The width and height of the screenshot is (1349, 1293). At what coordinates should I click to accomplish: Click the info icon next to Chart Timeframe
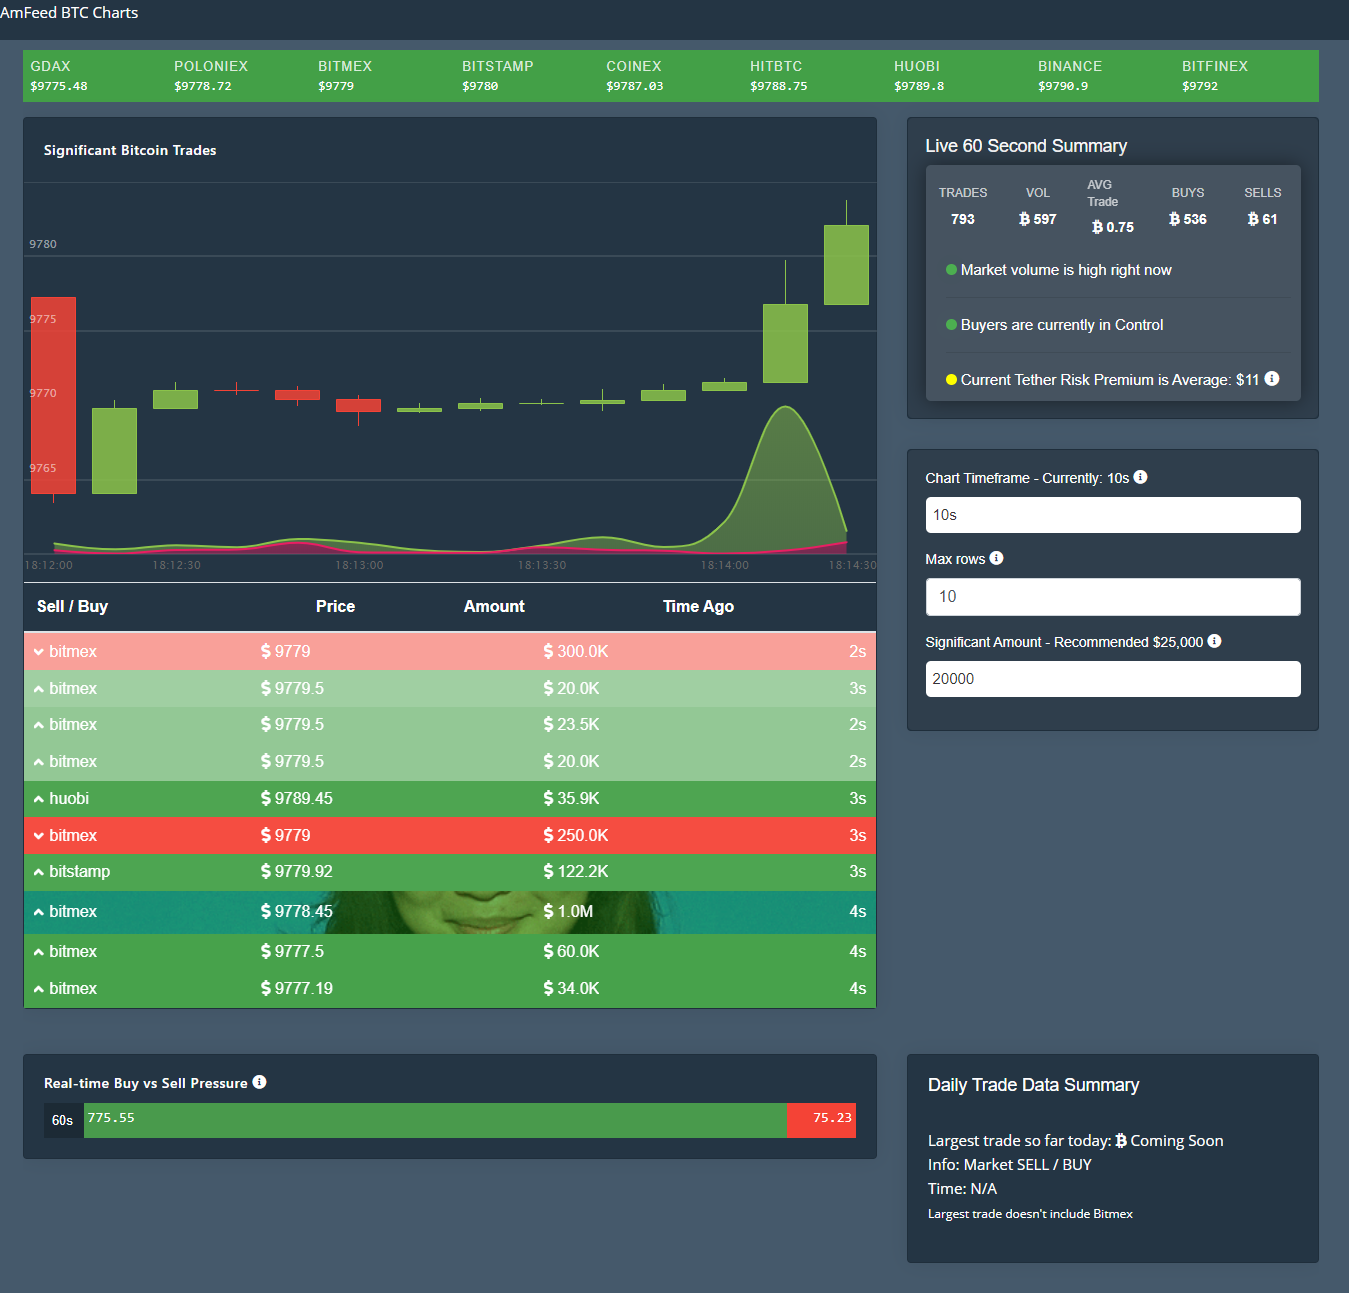1140,477
